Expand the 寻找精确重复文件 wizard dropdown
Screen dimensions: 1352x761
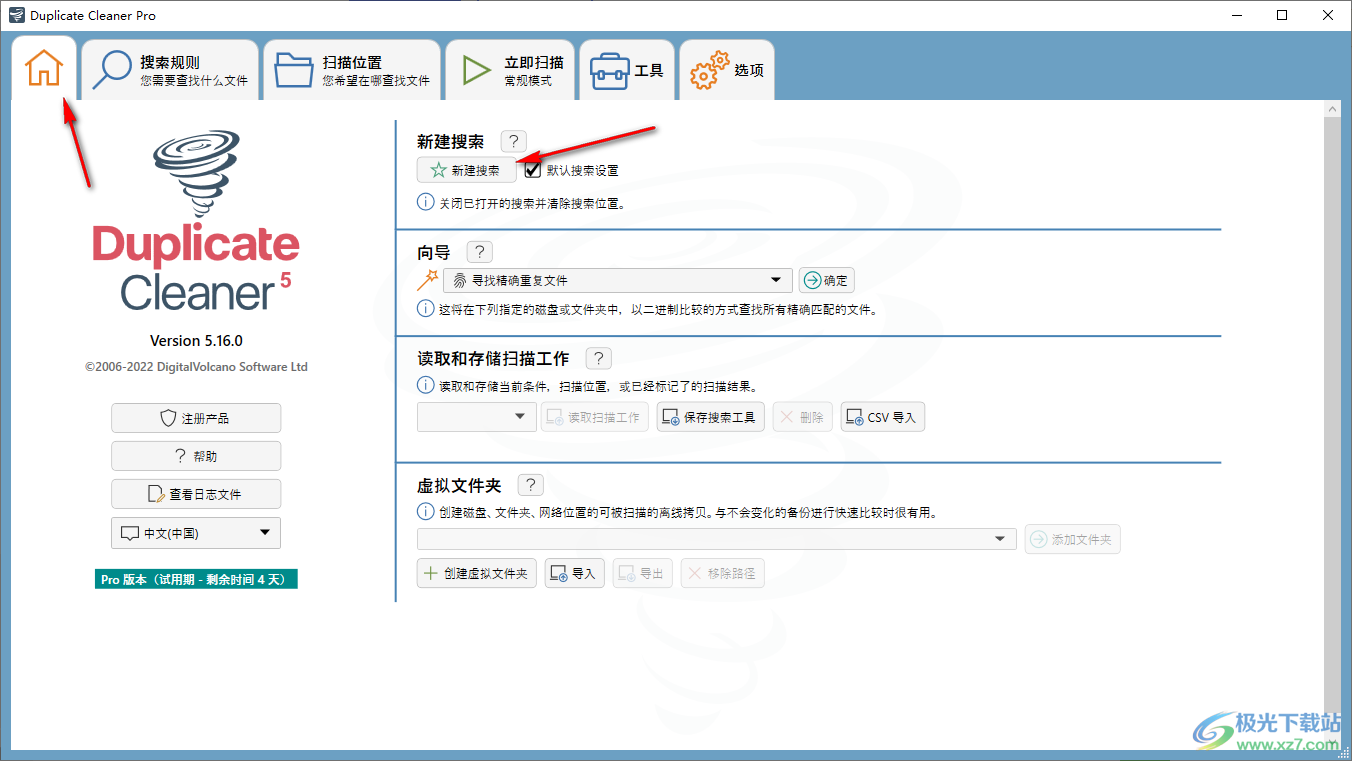(x=618, y=280)
